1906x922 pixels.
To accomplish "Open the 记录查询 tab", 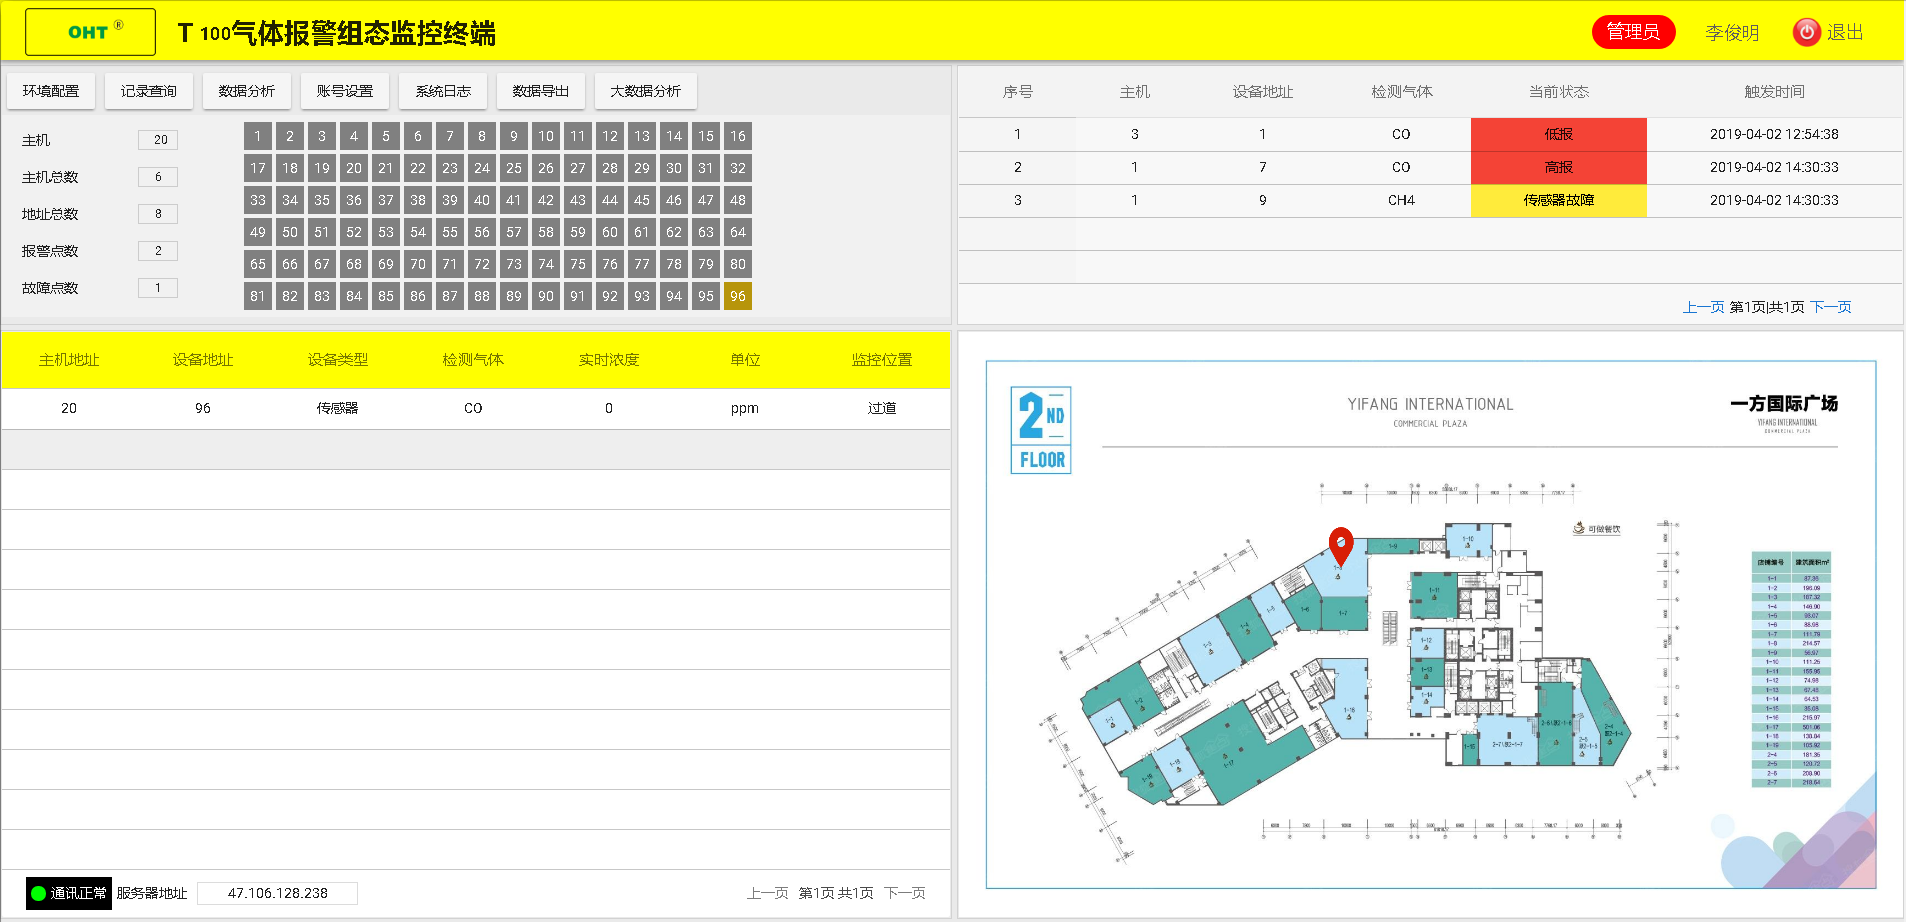I will coord(149,91).
